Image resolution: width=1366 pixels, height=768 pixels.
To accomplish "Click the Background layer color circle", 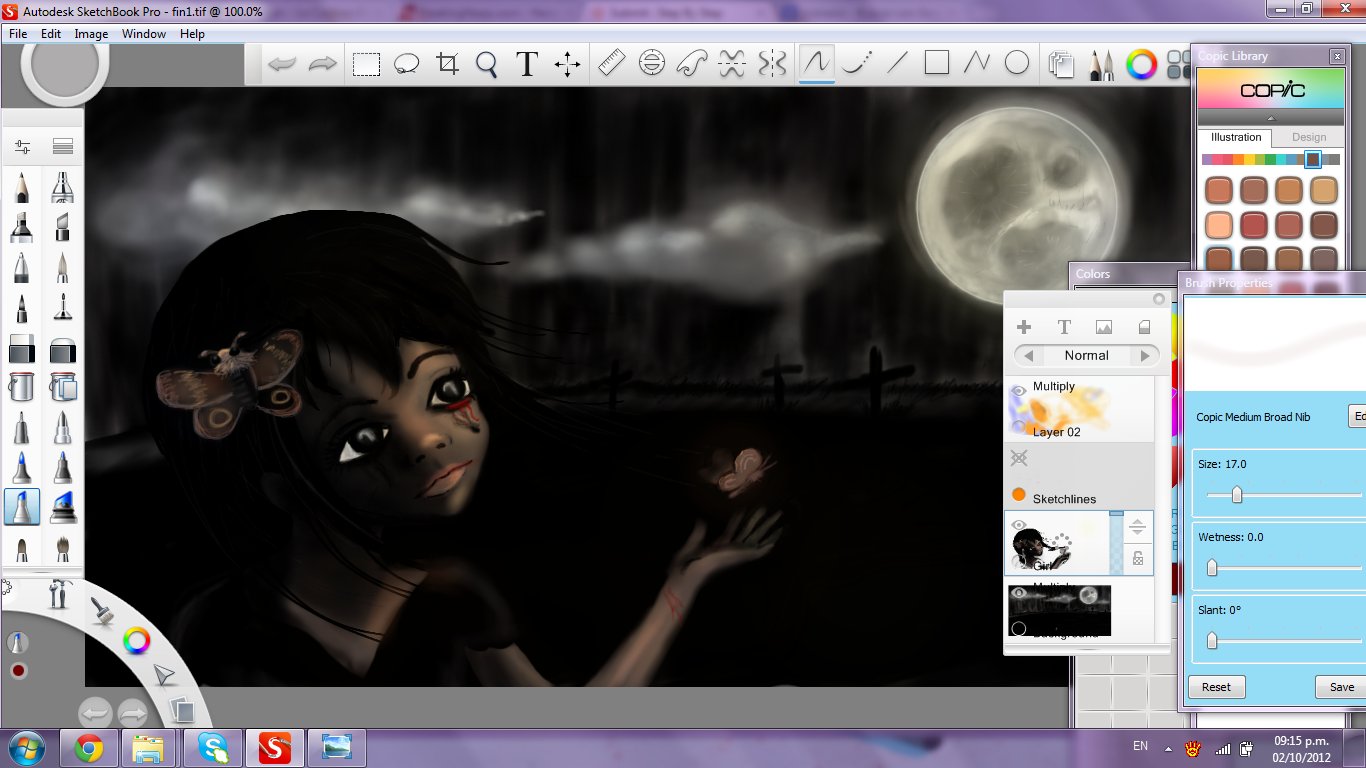I will click(1019, 629).
